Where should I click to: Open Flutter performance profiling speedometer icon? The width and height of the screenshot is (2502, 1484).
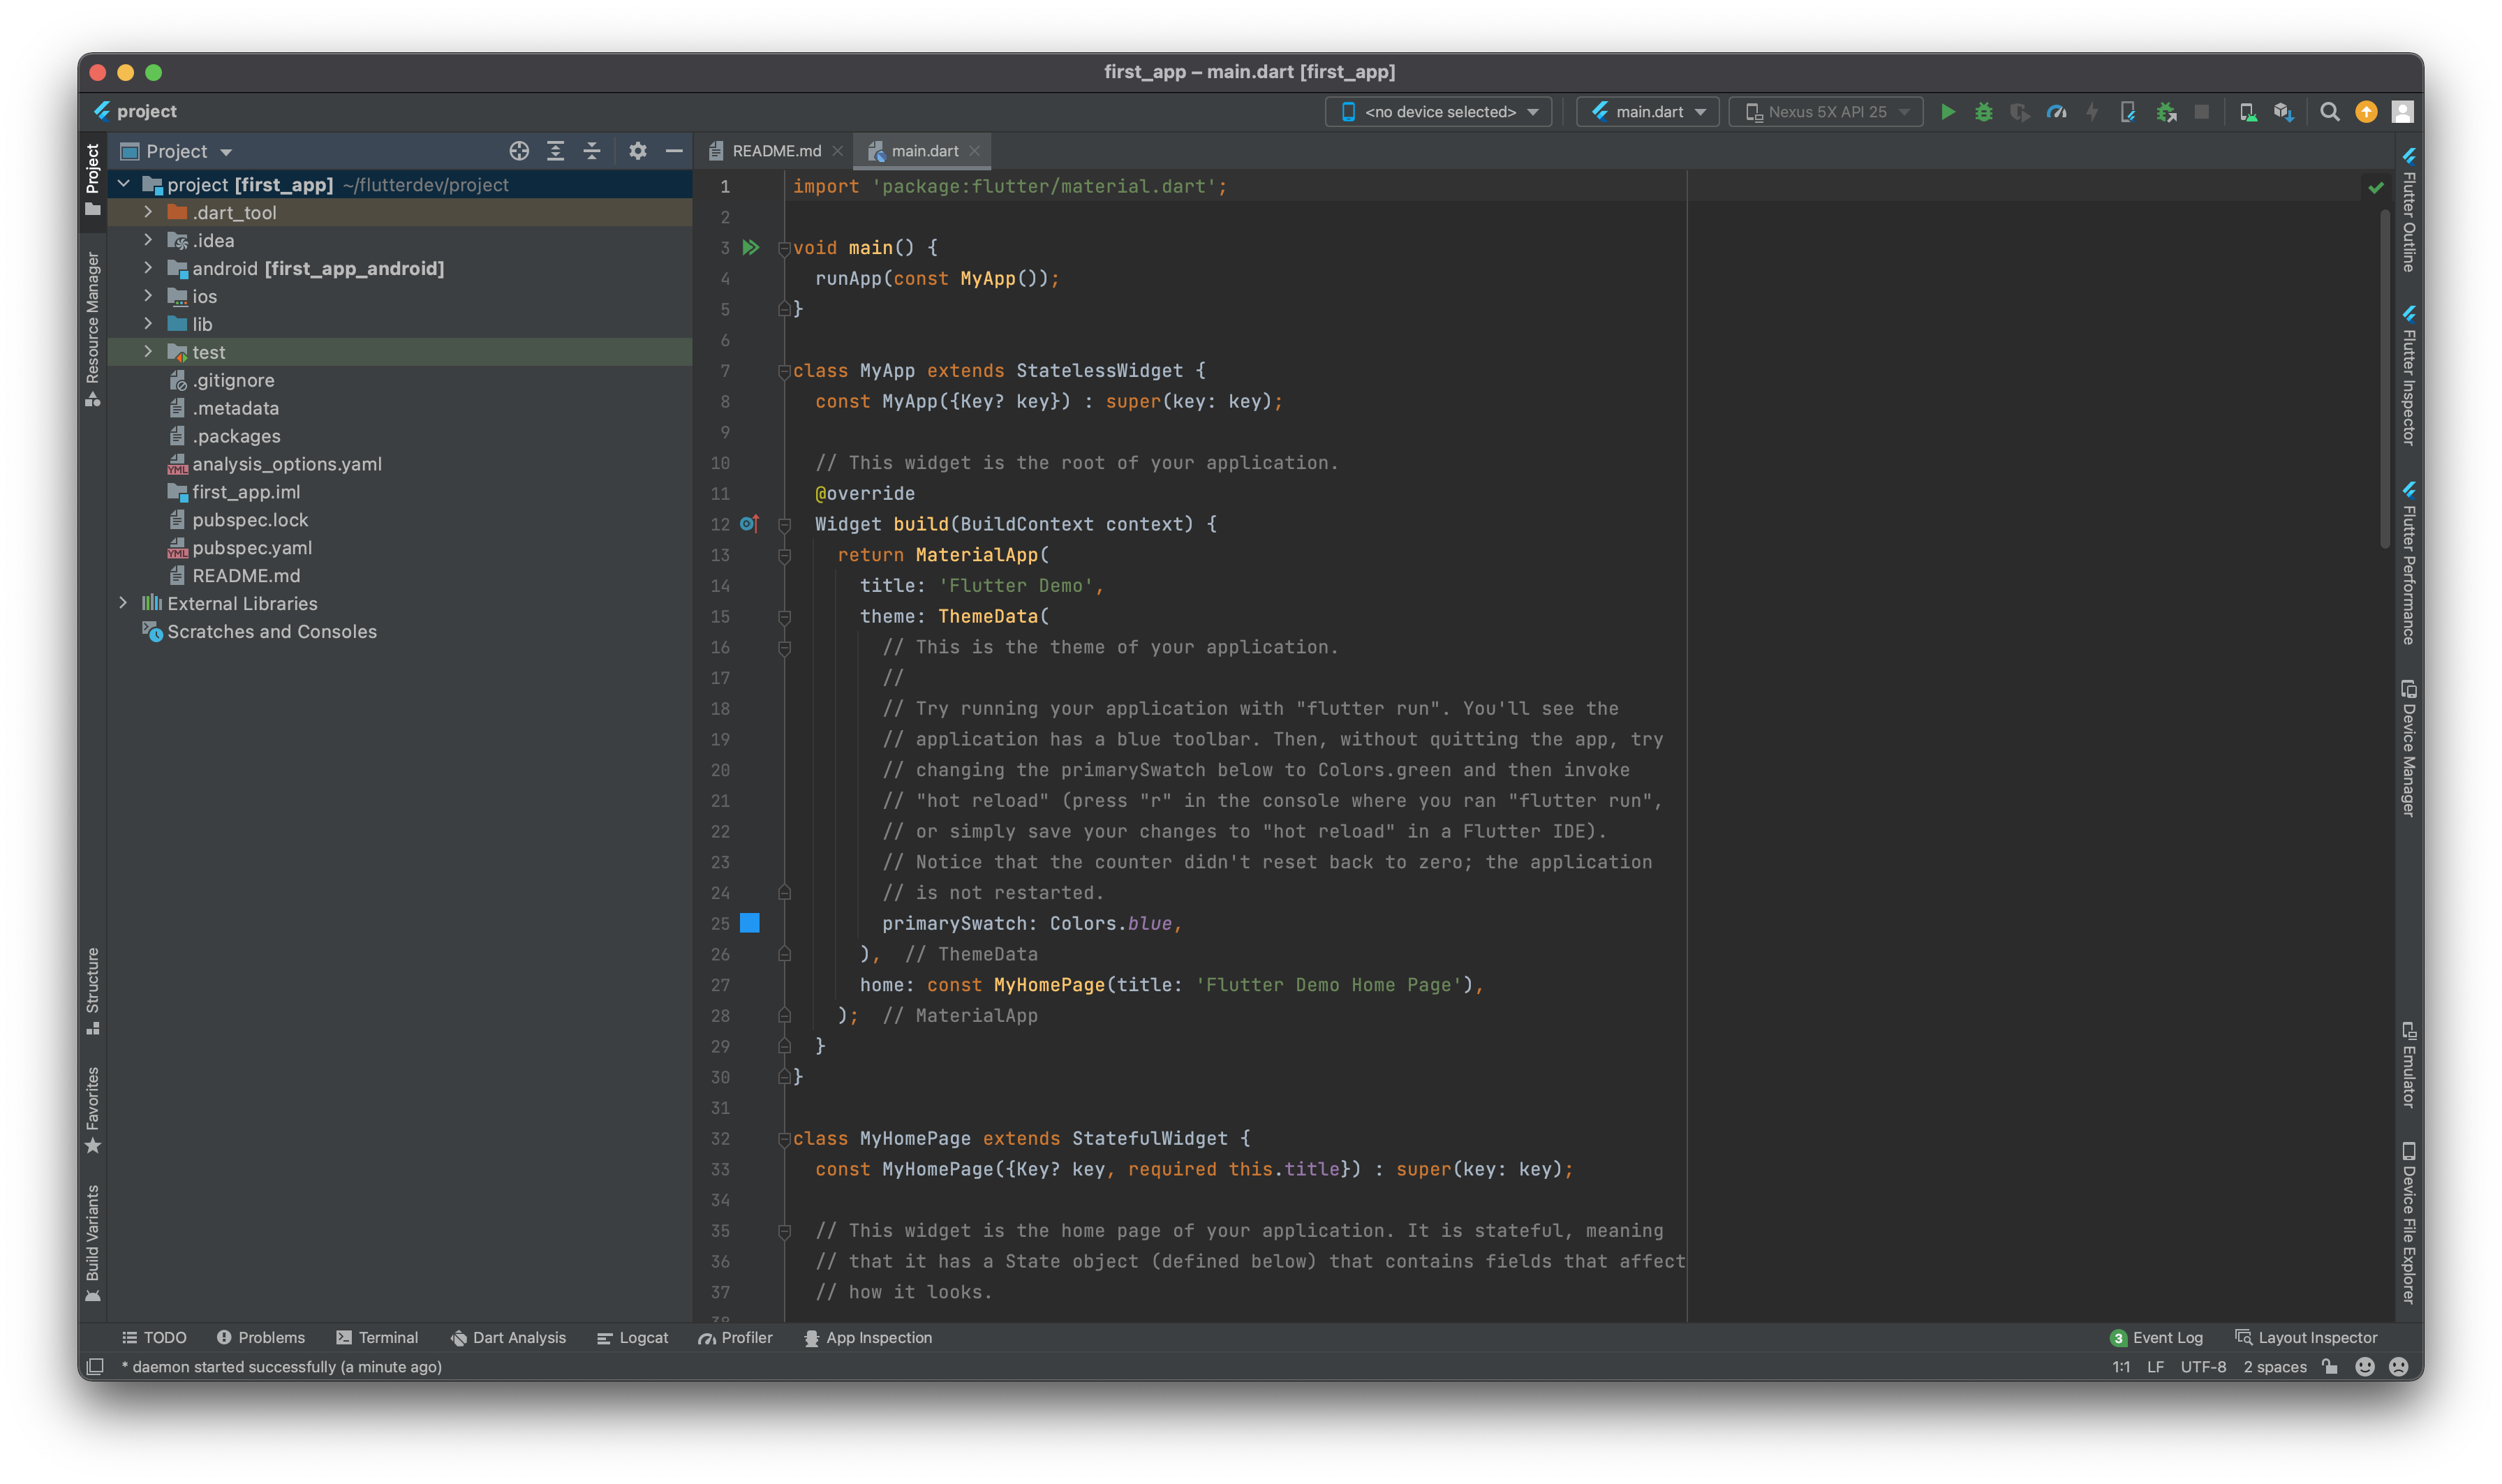(x=2056, y=112)
